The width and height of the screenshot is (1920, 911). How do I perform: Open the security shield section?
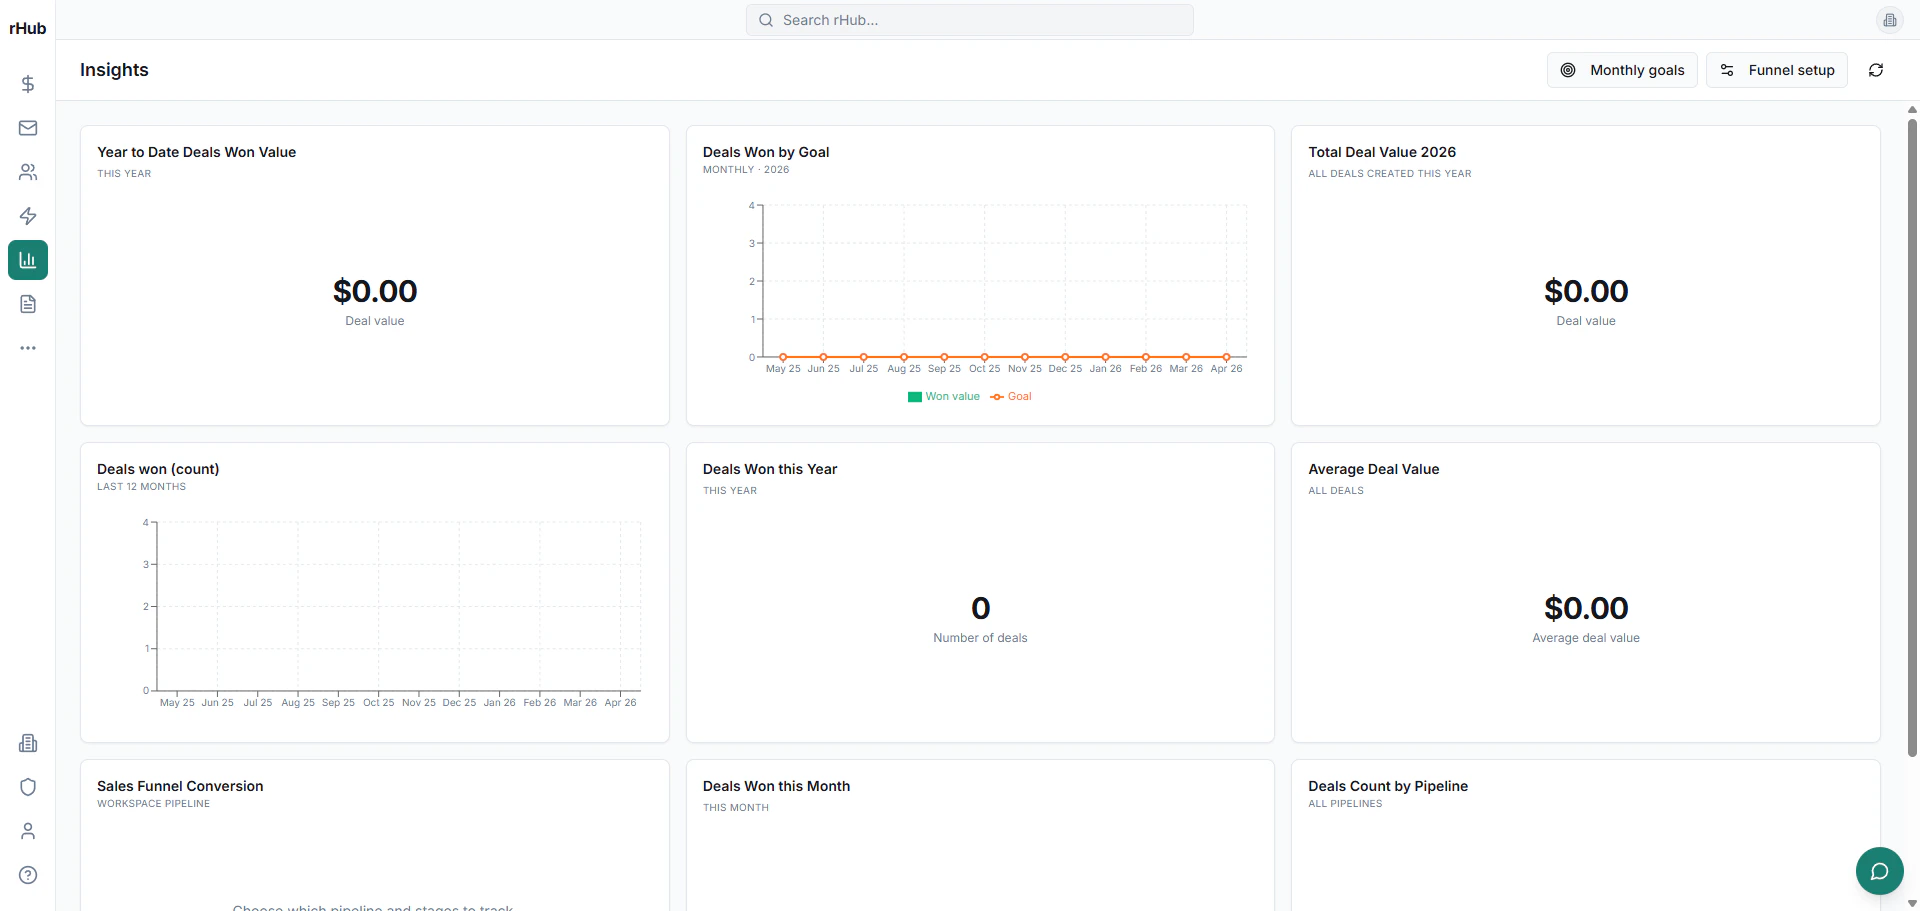[x=27, y=787]
